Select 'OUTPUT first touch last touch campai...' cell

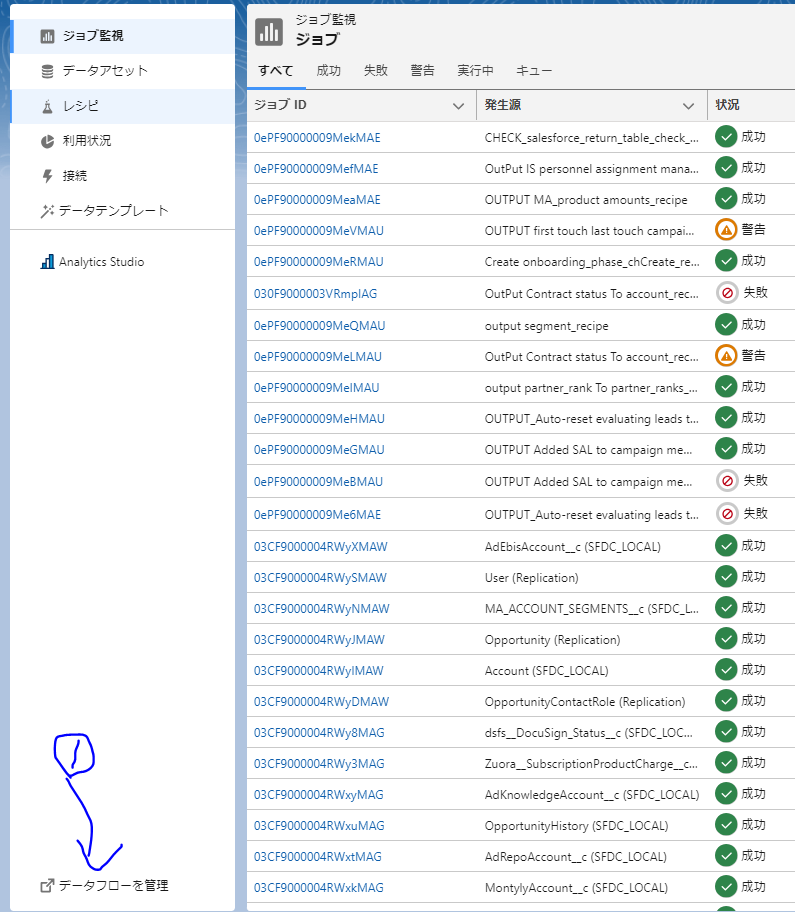tap(589, 231)
